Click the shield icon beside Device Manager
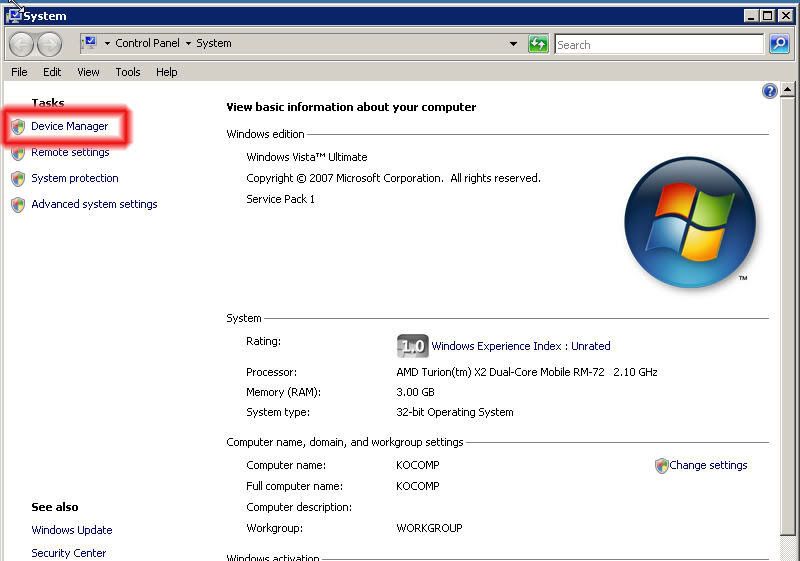800x561 pixels. point(18,126)
